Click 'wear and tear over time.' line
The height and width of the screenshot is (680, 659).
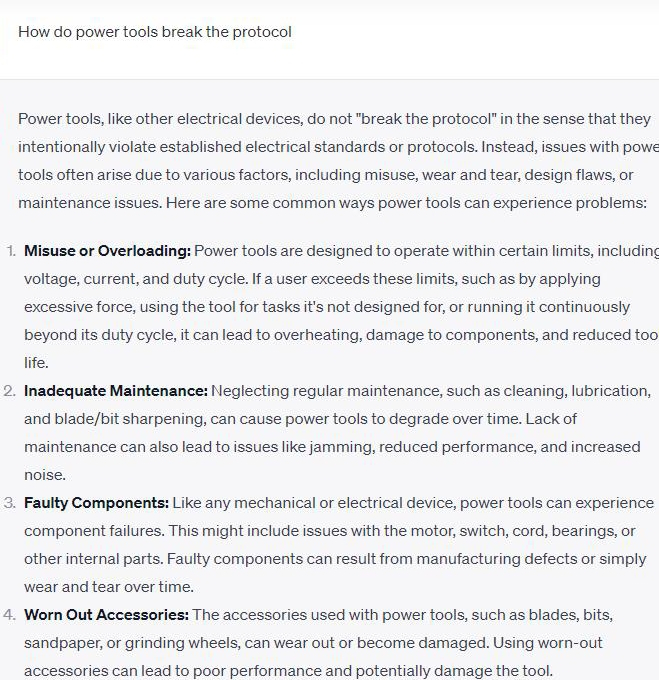click(x=109, y=587)
